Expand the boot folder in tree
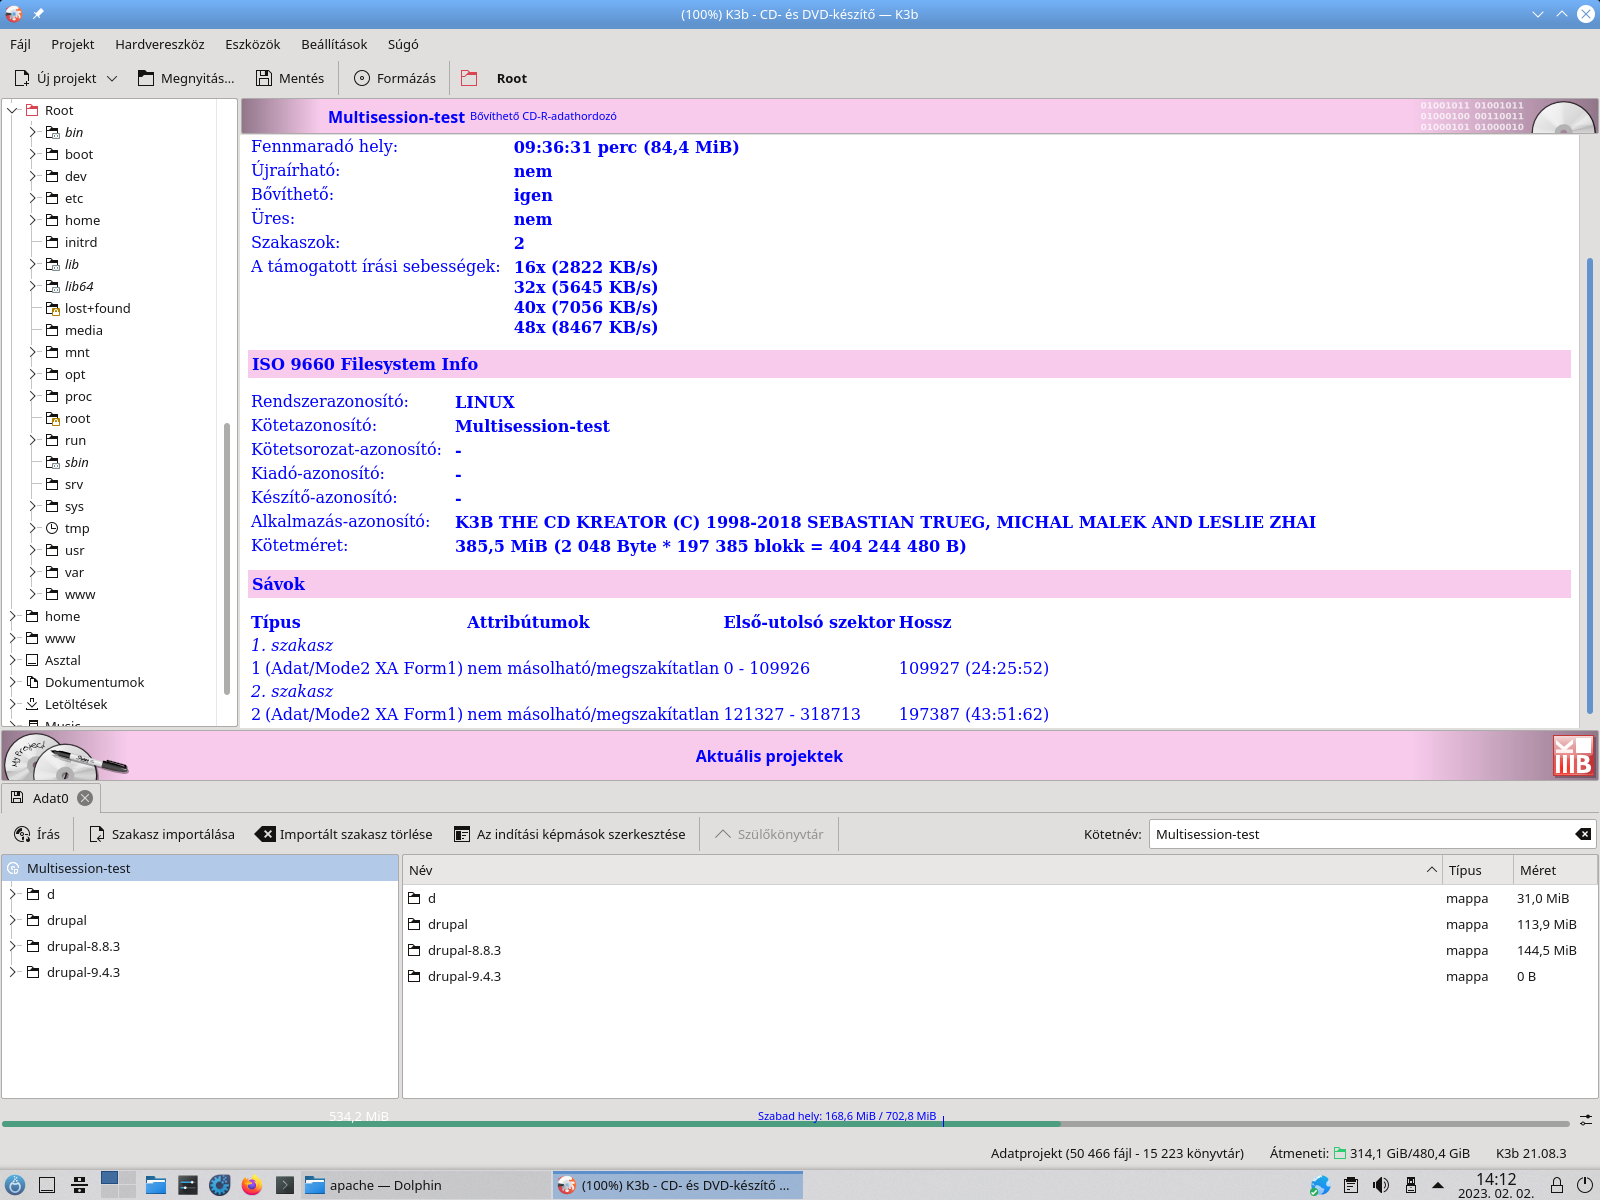This screenshot has height=1200, width=1600. point(32,154)
